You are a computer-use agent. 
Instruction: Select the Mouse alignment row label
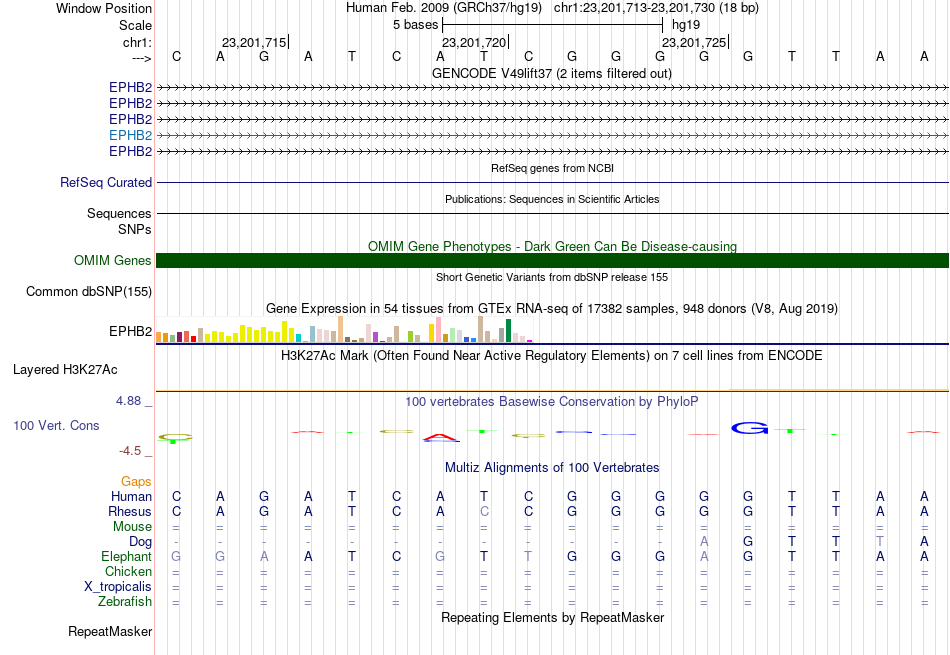point(133,527)
